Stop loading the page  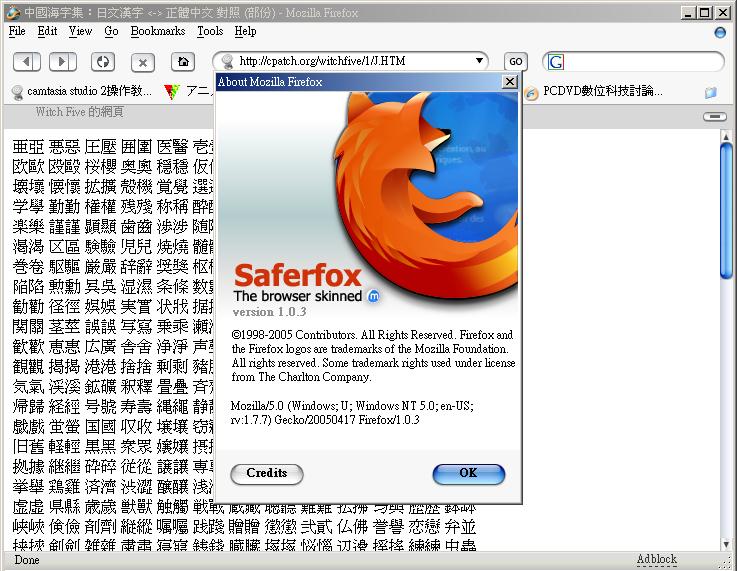(143, 62)
